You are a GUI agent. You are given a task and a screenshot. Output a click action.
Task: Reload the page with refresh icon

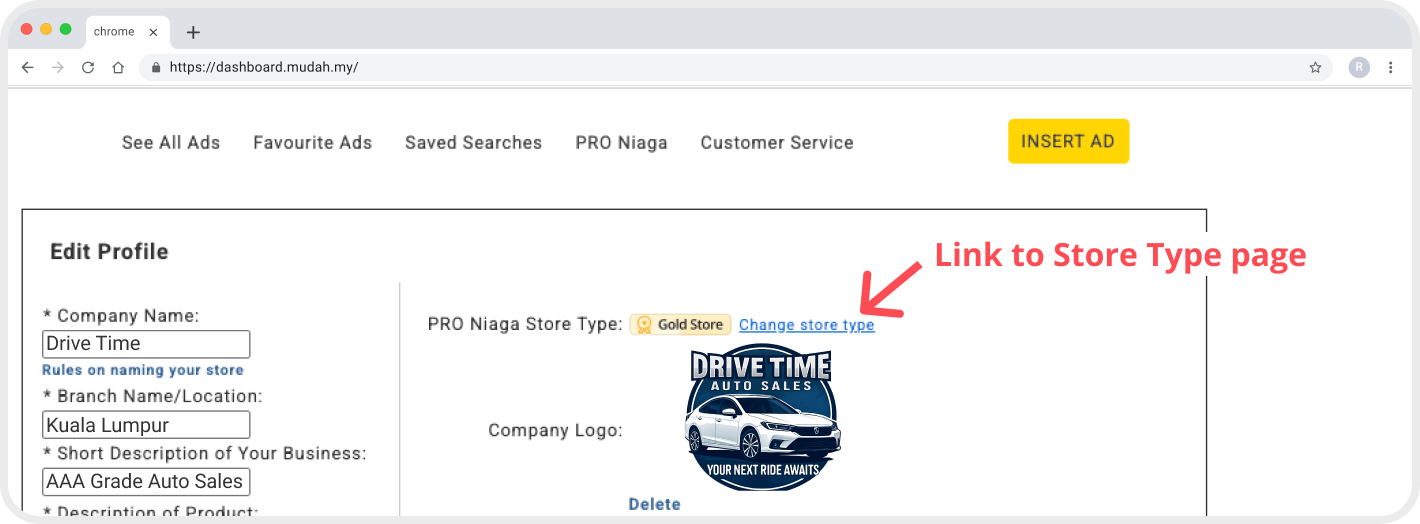click(x=88, y=68)
